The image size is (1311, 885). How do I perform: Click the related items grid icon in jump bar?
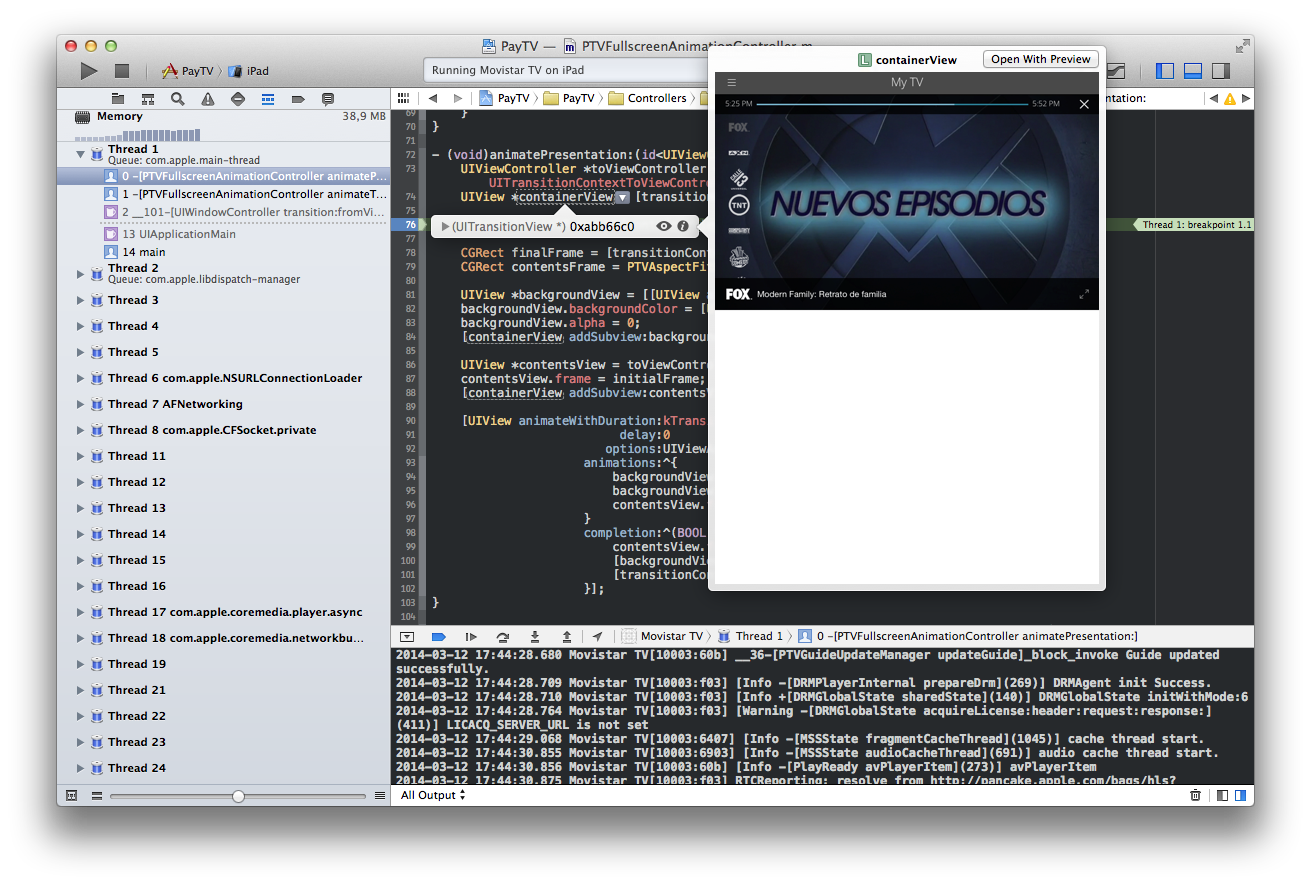403,98
